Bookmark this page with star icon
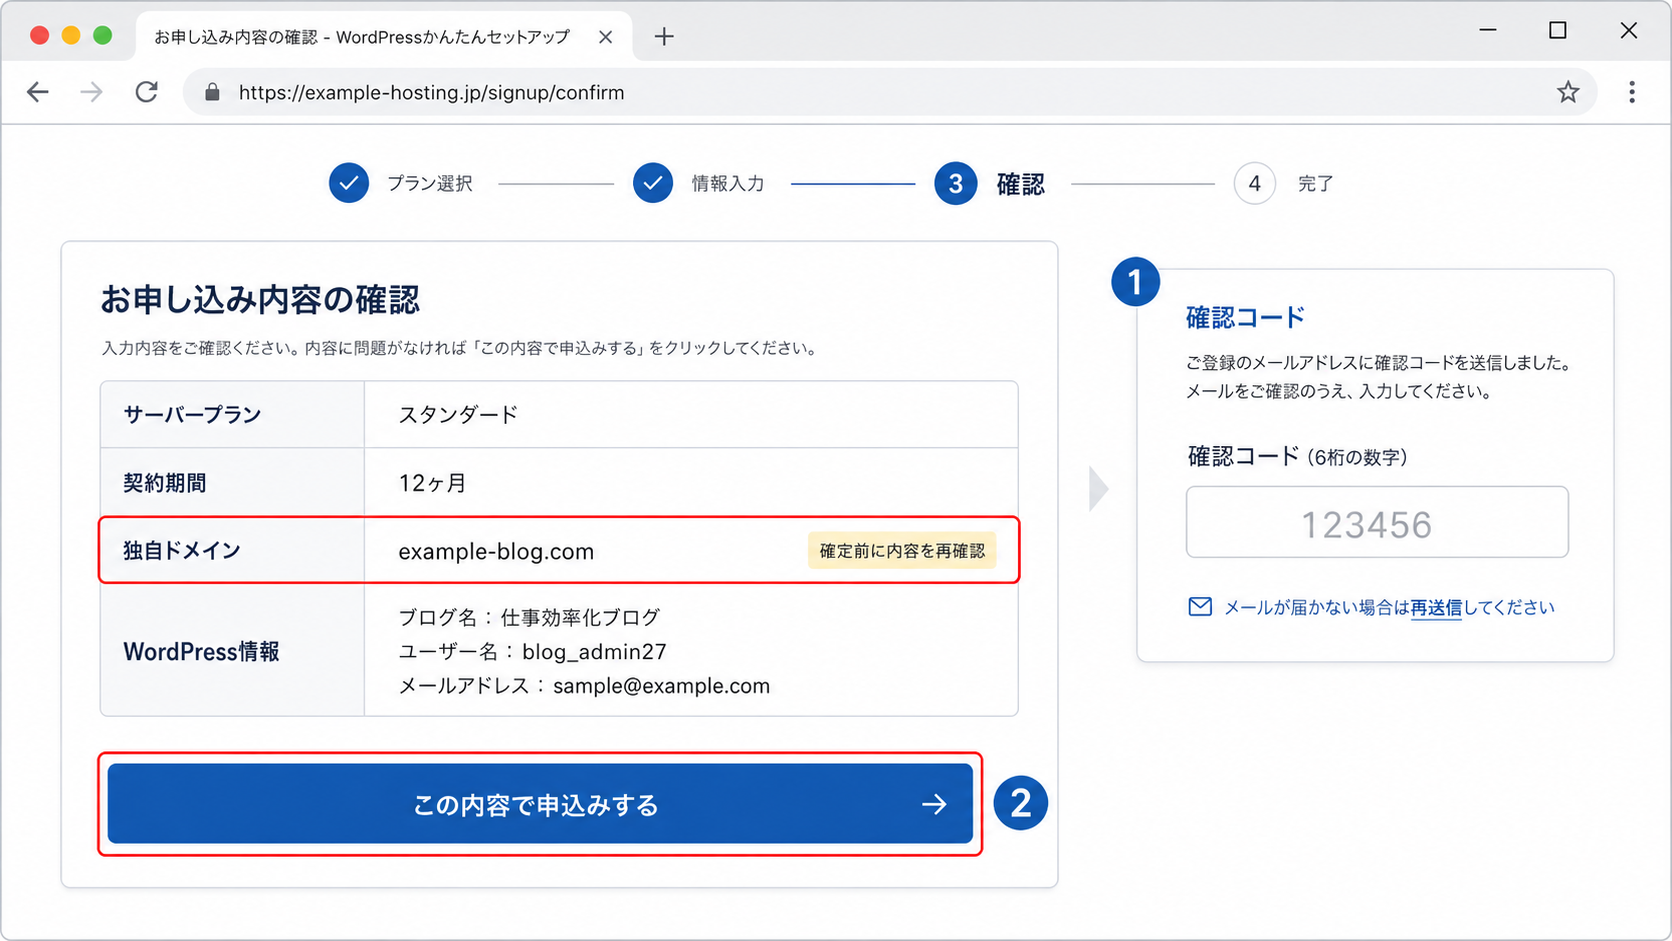 1568,92
